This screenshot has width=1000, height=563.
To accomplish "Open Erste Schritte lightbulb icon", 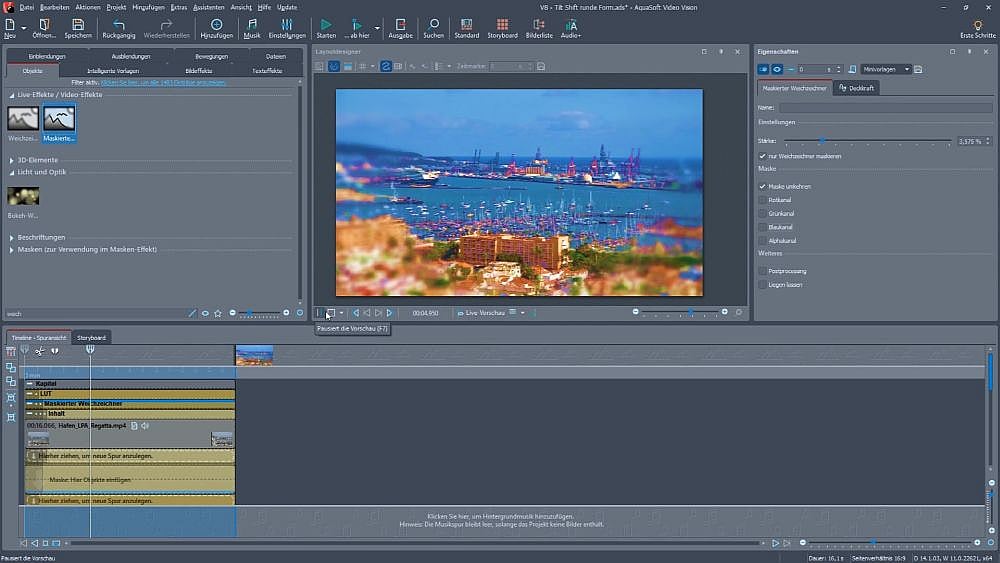I will point(978,24).
